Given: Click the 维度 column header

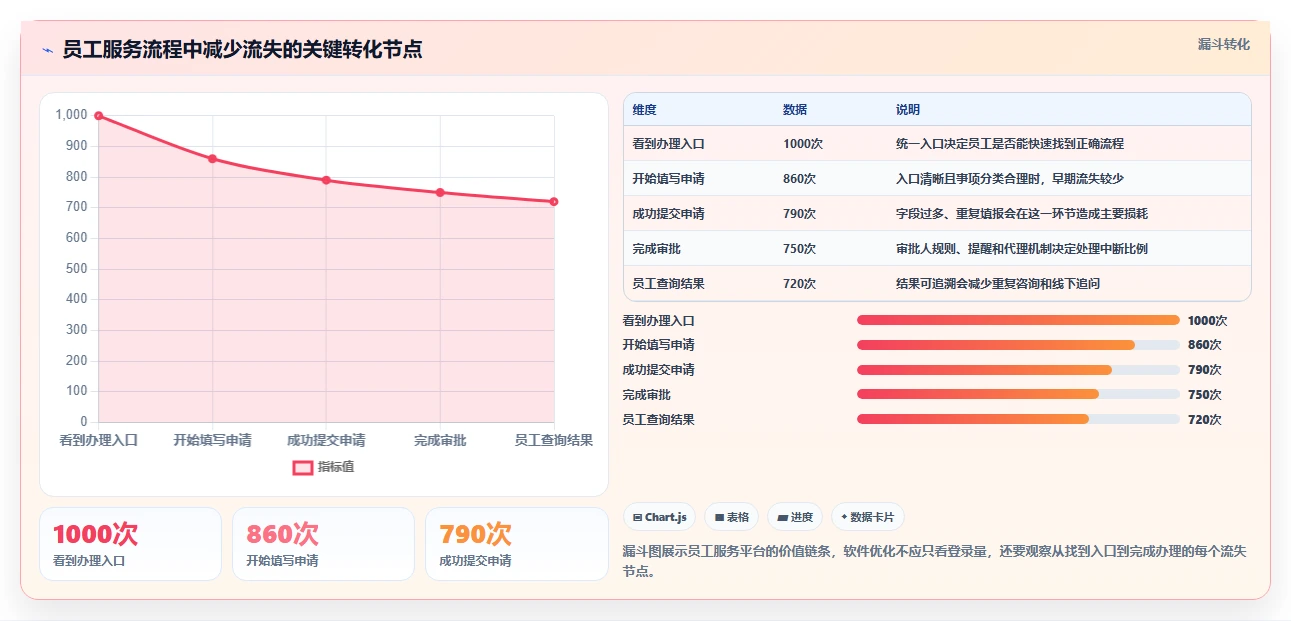Looking at the screenshot, I should 645,110.
